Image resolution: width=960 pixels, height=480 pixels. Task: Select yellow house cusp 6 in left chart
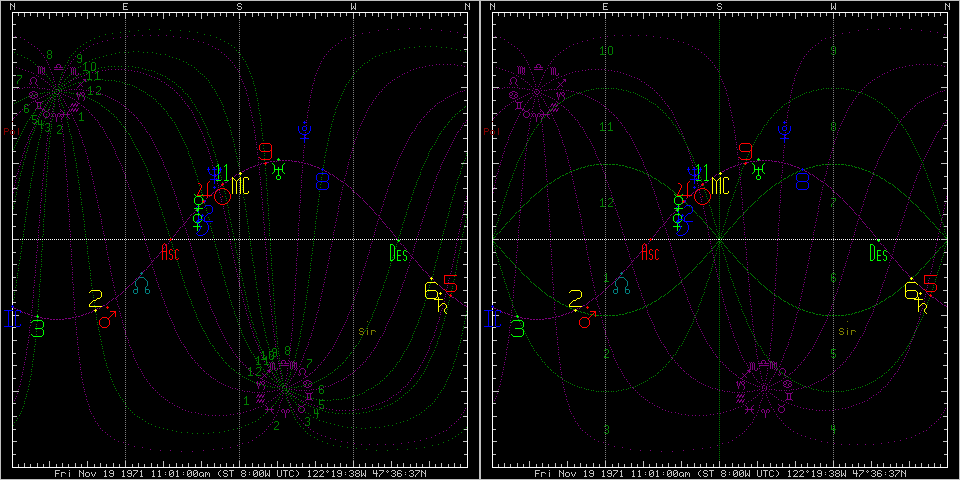[431, 290]
